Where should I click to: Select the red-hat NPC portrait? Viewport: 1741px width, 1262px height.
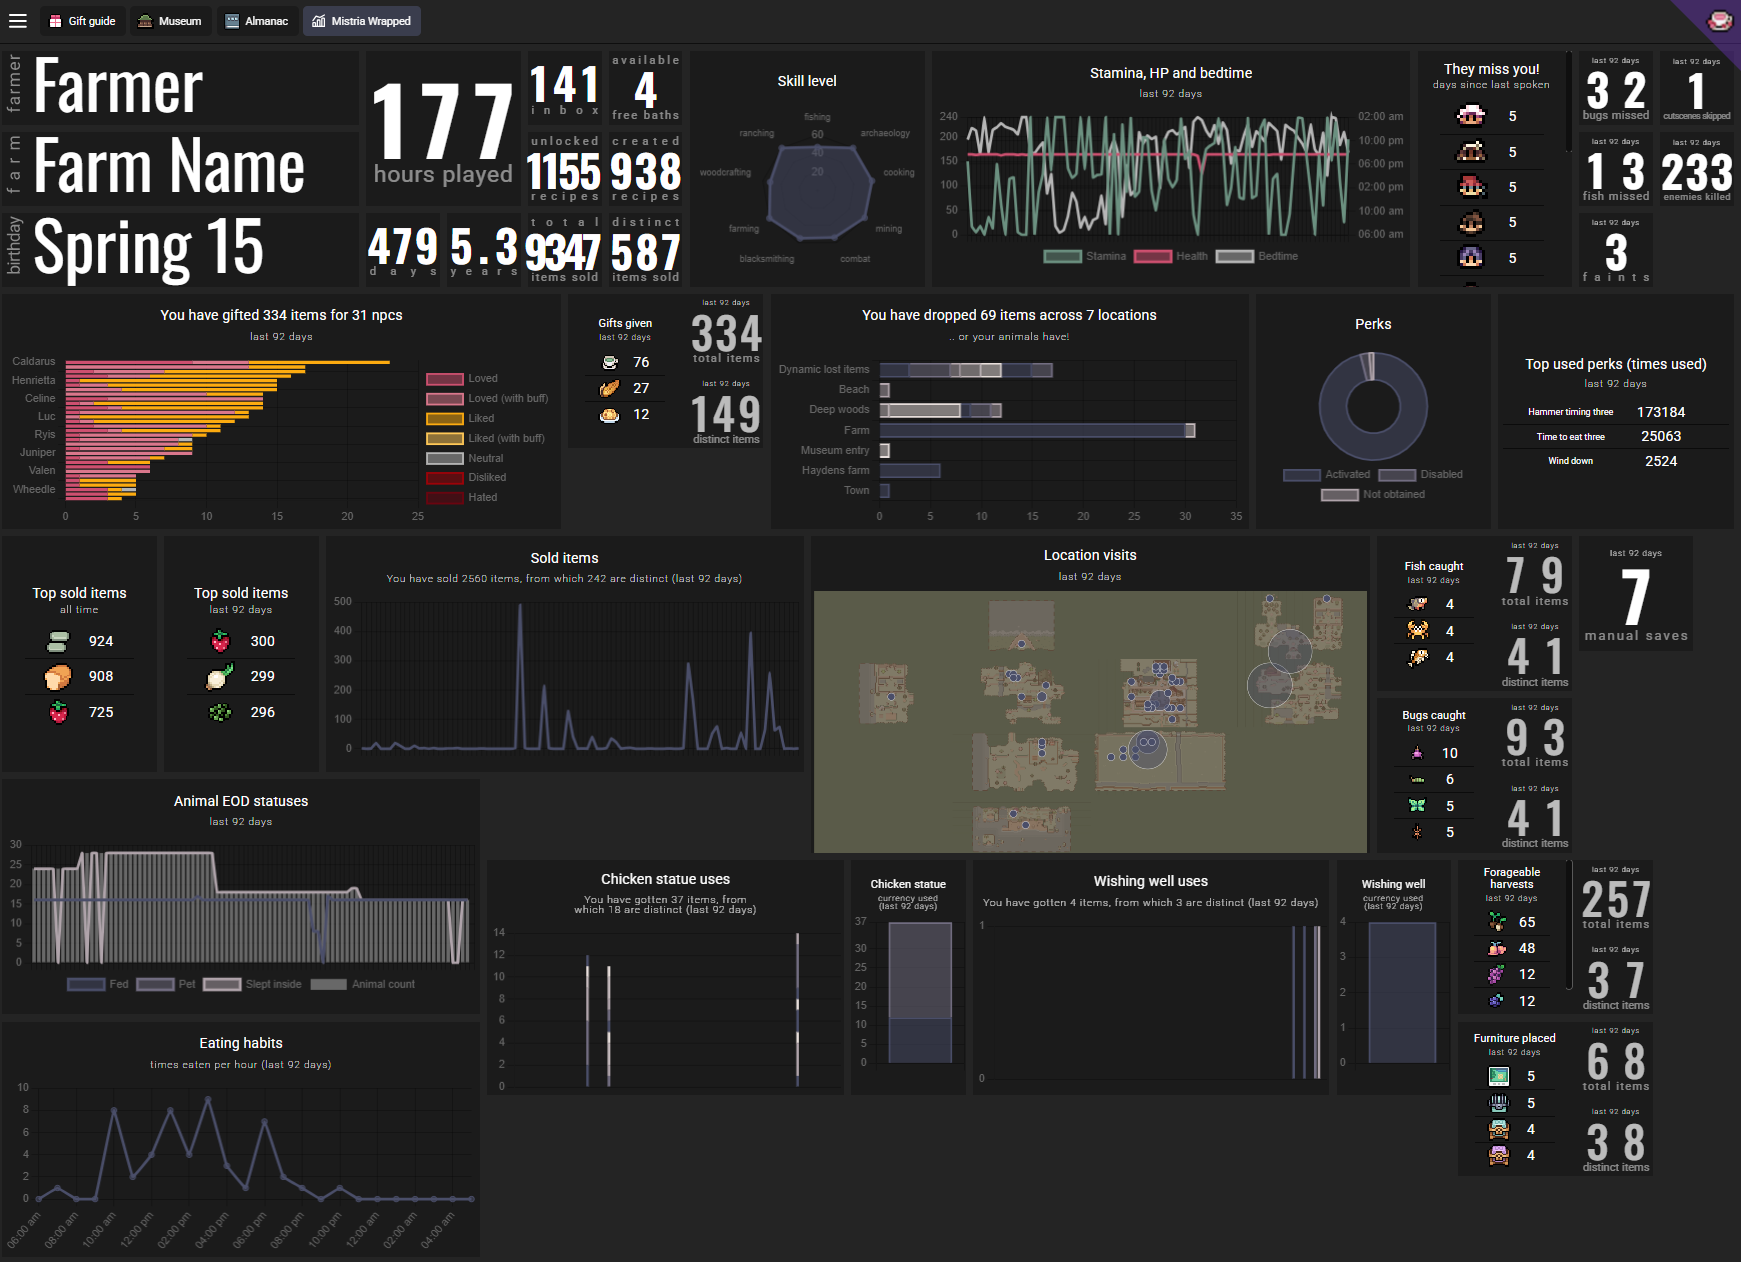[x=1471, y=187]
